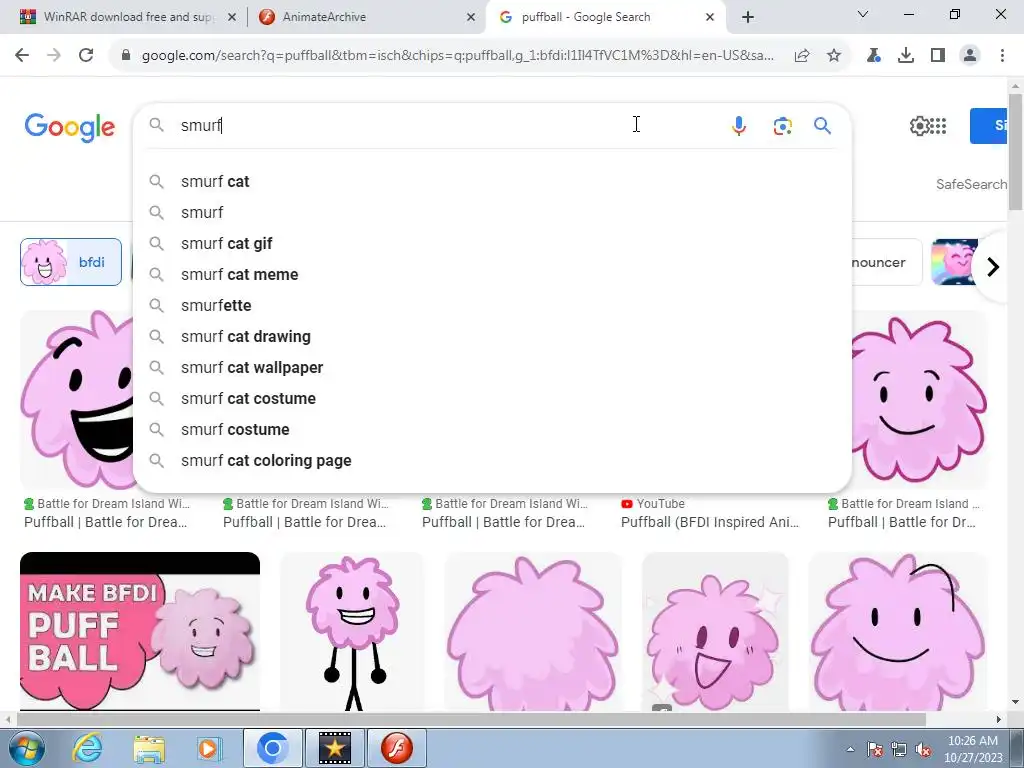Open Windows Explorer folder in taskbar

click(x=149, y=748)
